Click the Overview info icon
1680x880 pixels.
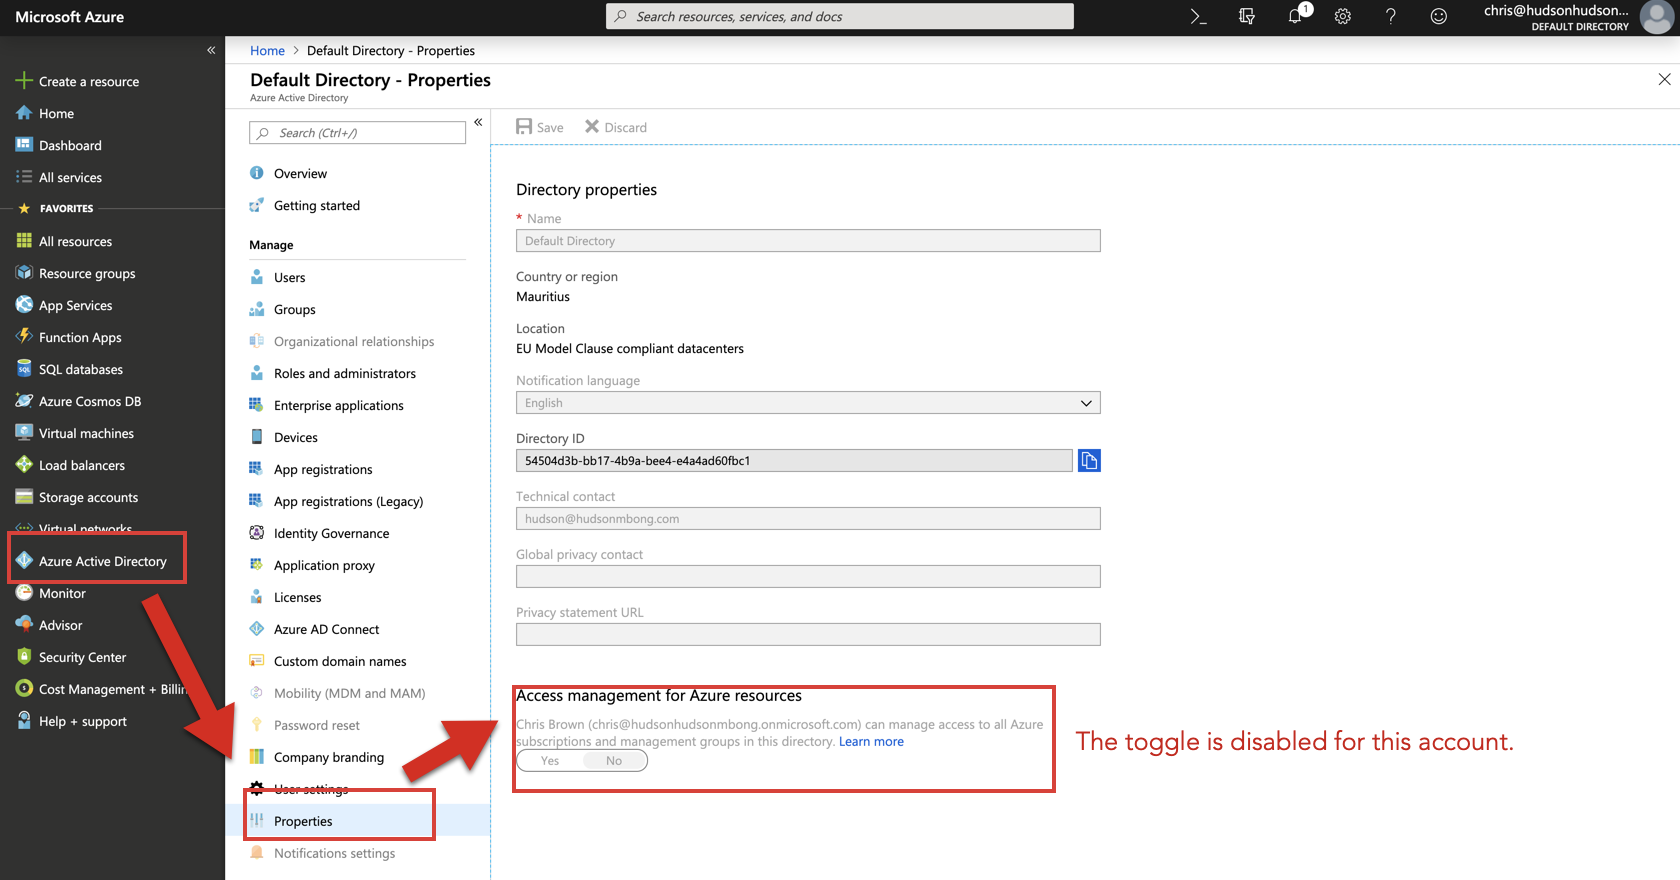(x=257, y=173)
